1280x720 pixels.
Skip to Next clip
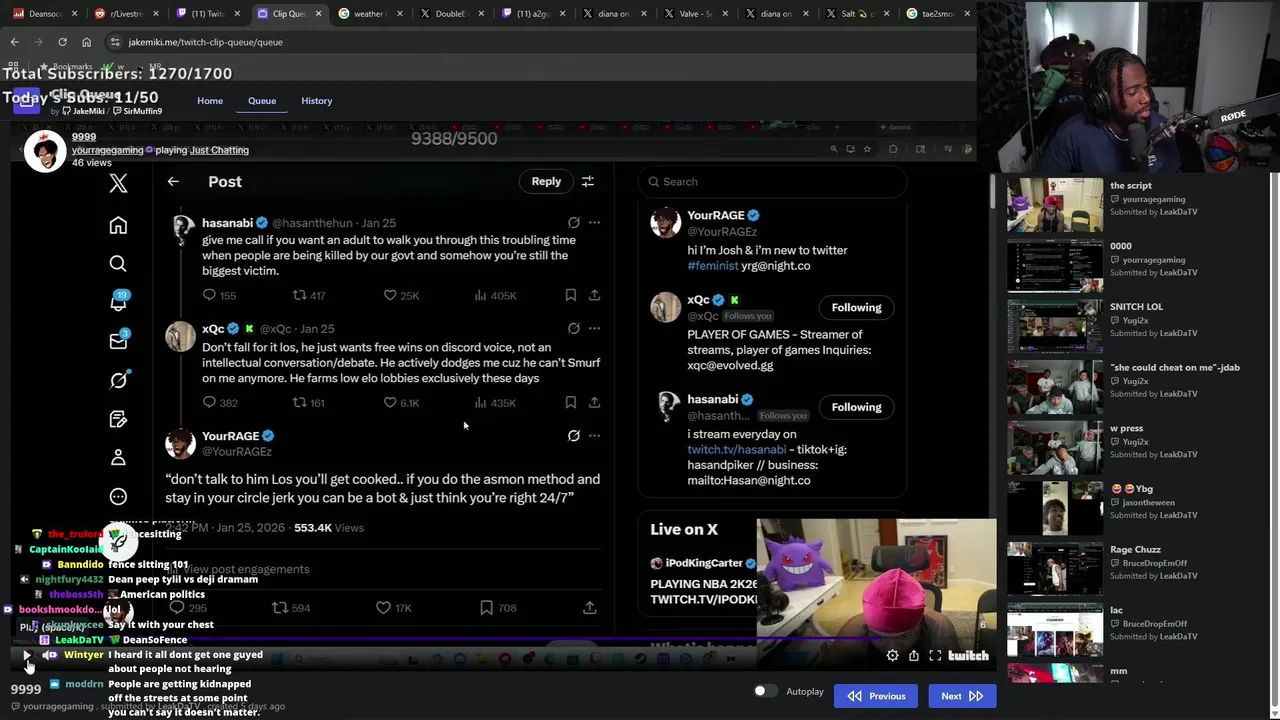(x=961, y=696)
